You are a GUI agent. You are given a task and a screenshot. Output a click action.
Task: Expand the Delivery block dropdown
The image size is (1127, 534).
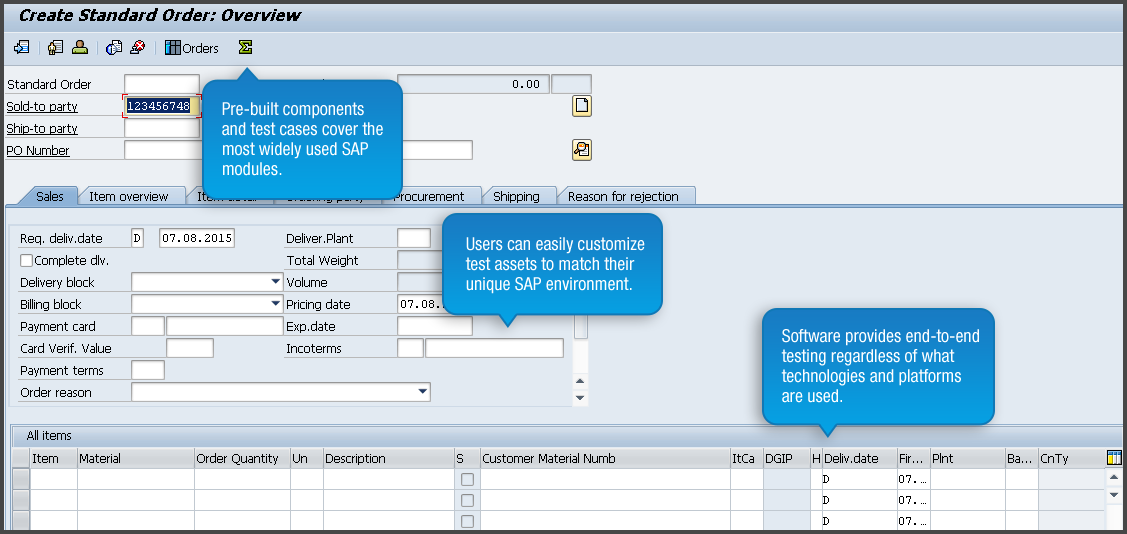click(x=275, y=283)
